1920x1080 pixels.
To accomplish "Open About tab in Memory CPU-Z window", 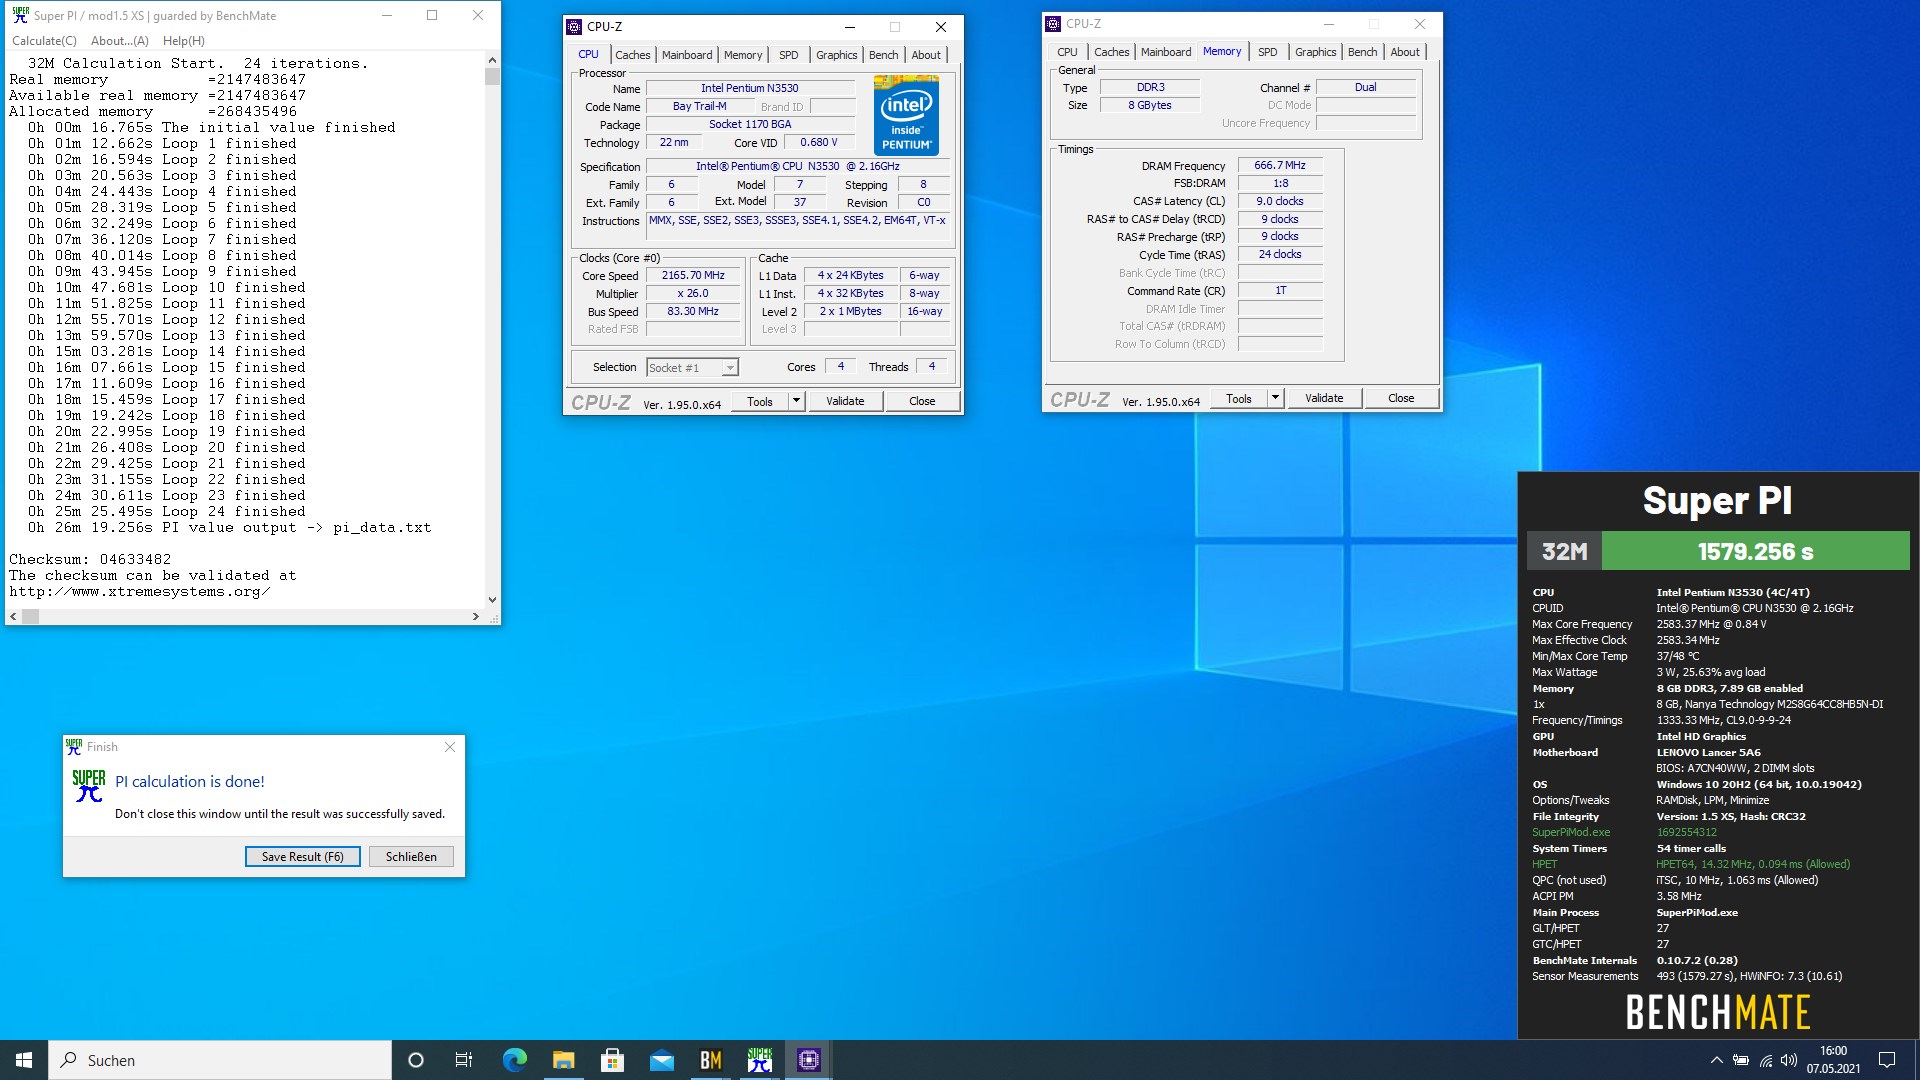I will (1405, 52).
